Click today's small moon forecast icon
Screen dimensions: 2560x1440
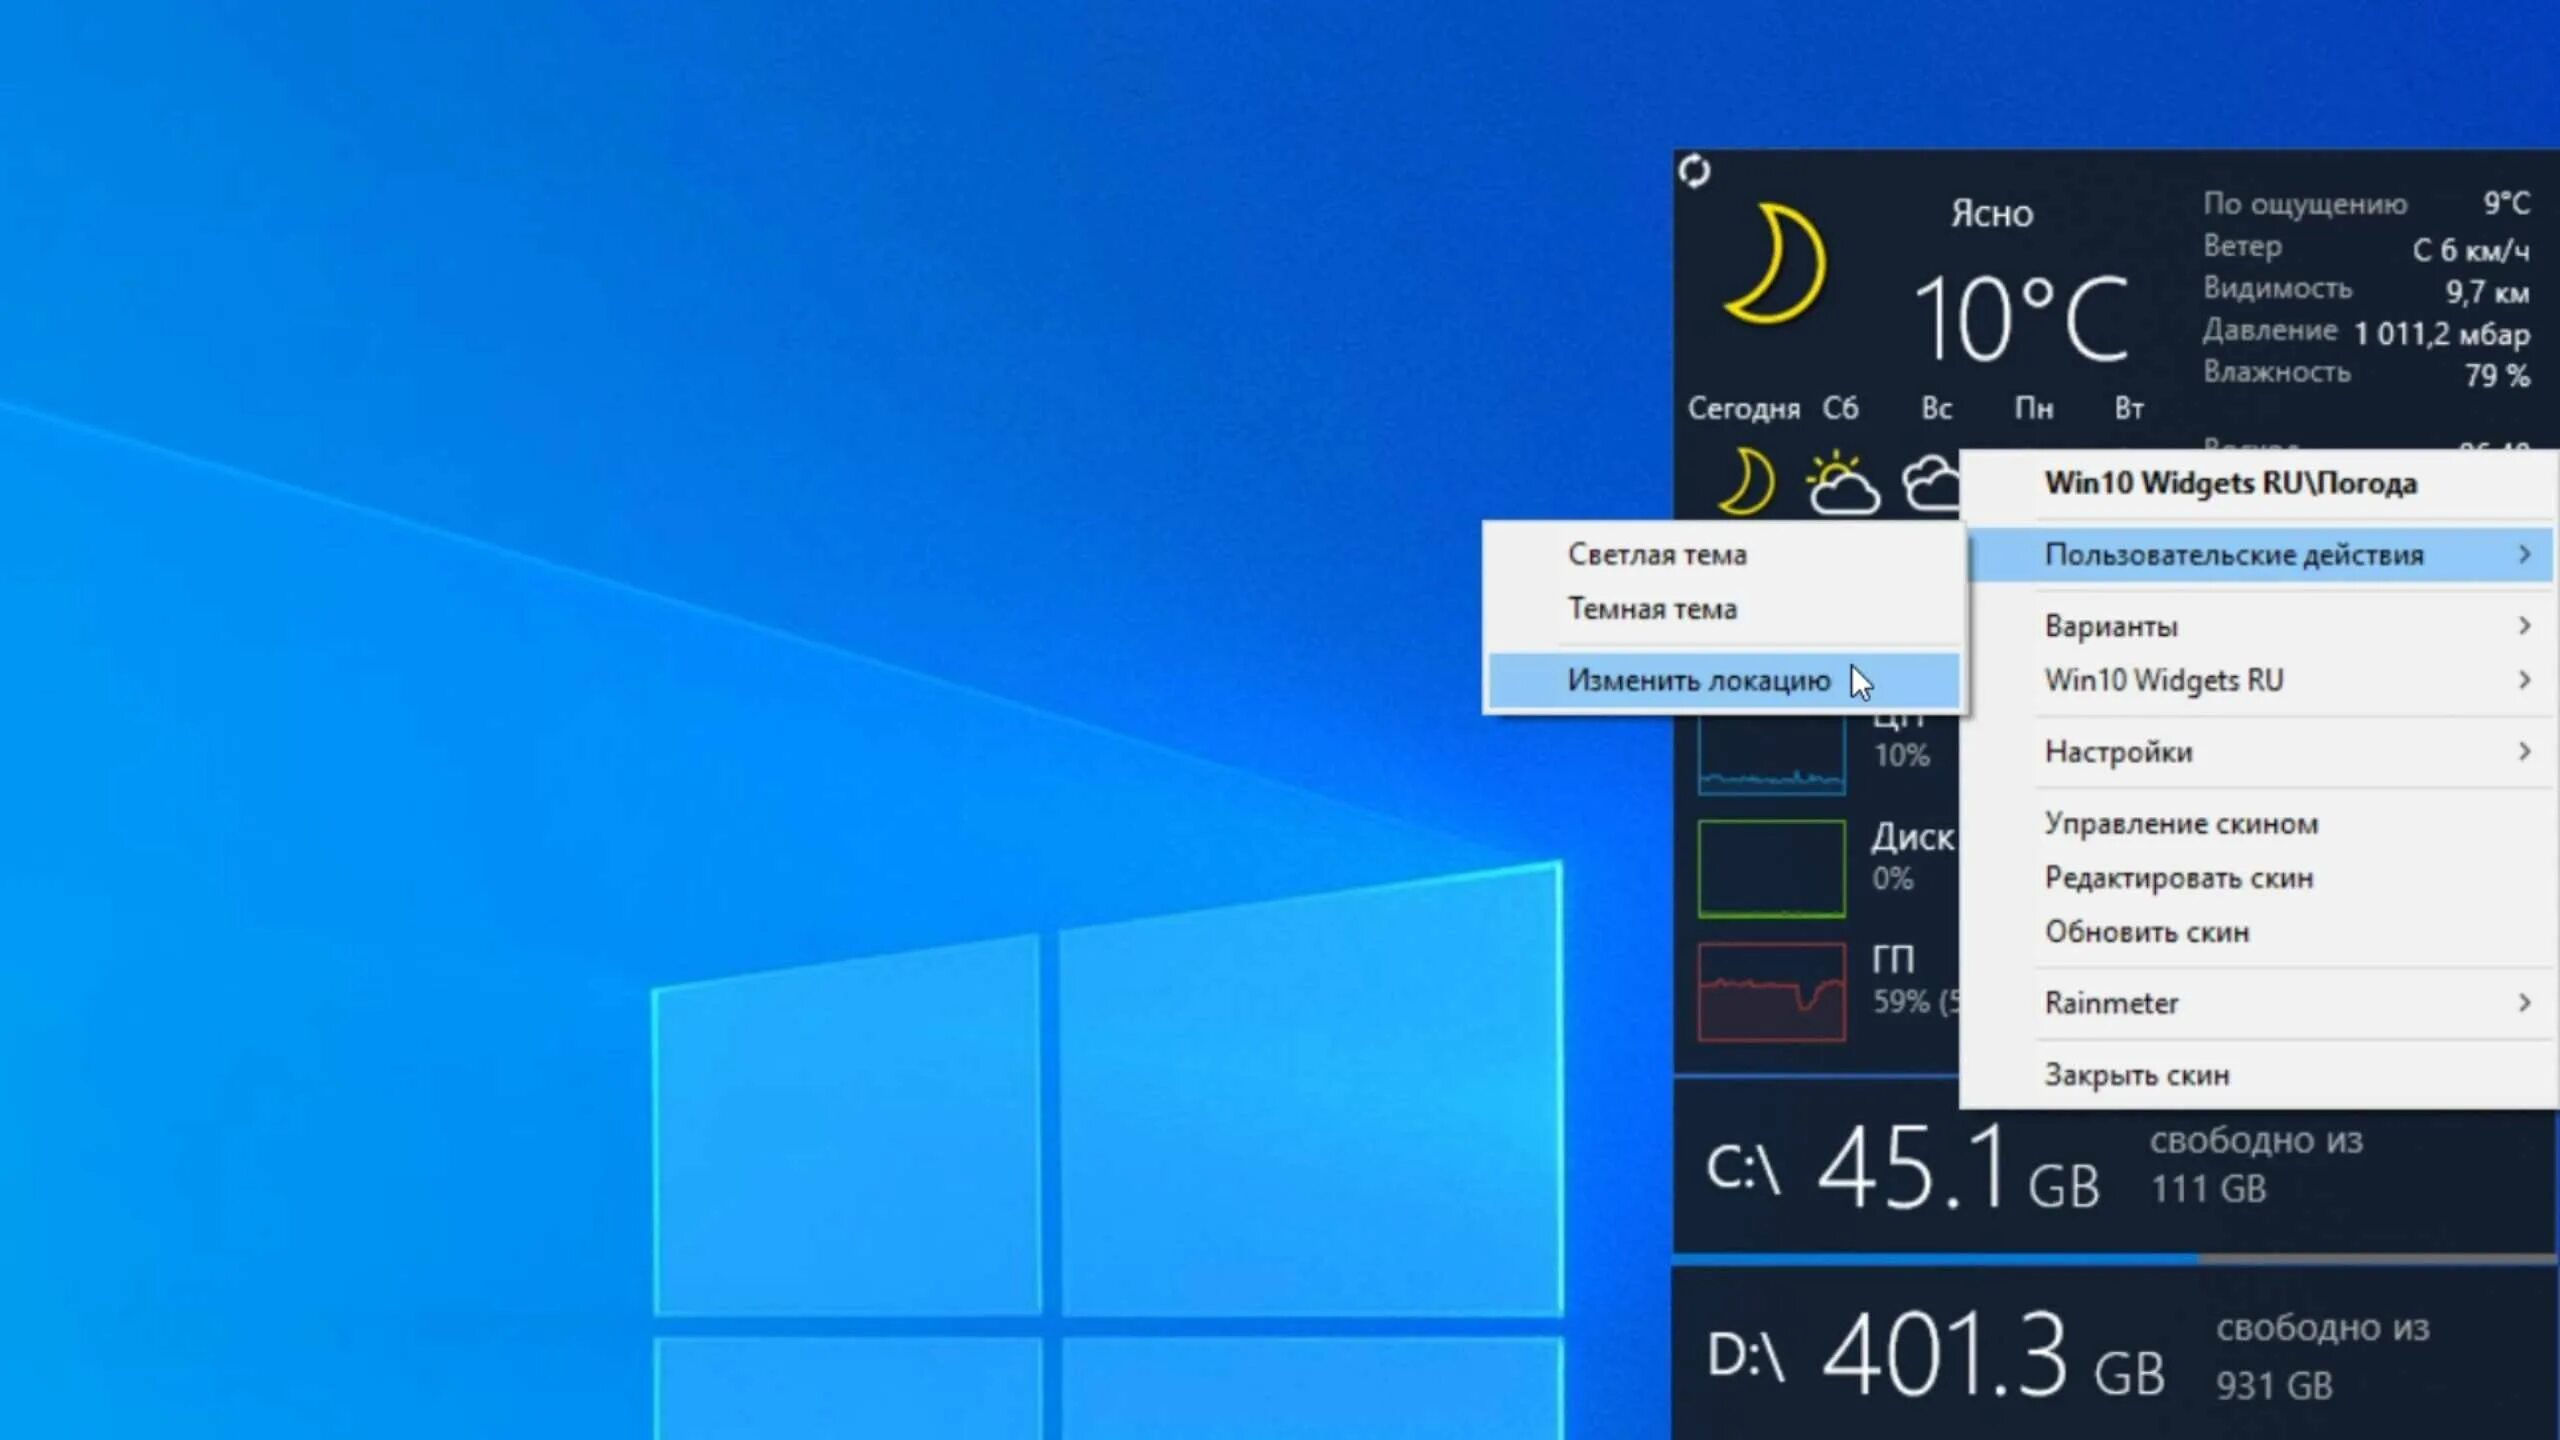pyautogui.click(x=1747, y=483)
